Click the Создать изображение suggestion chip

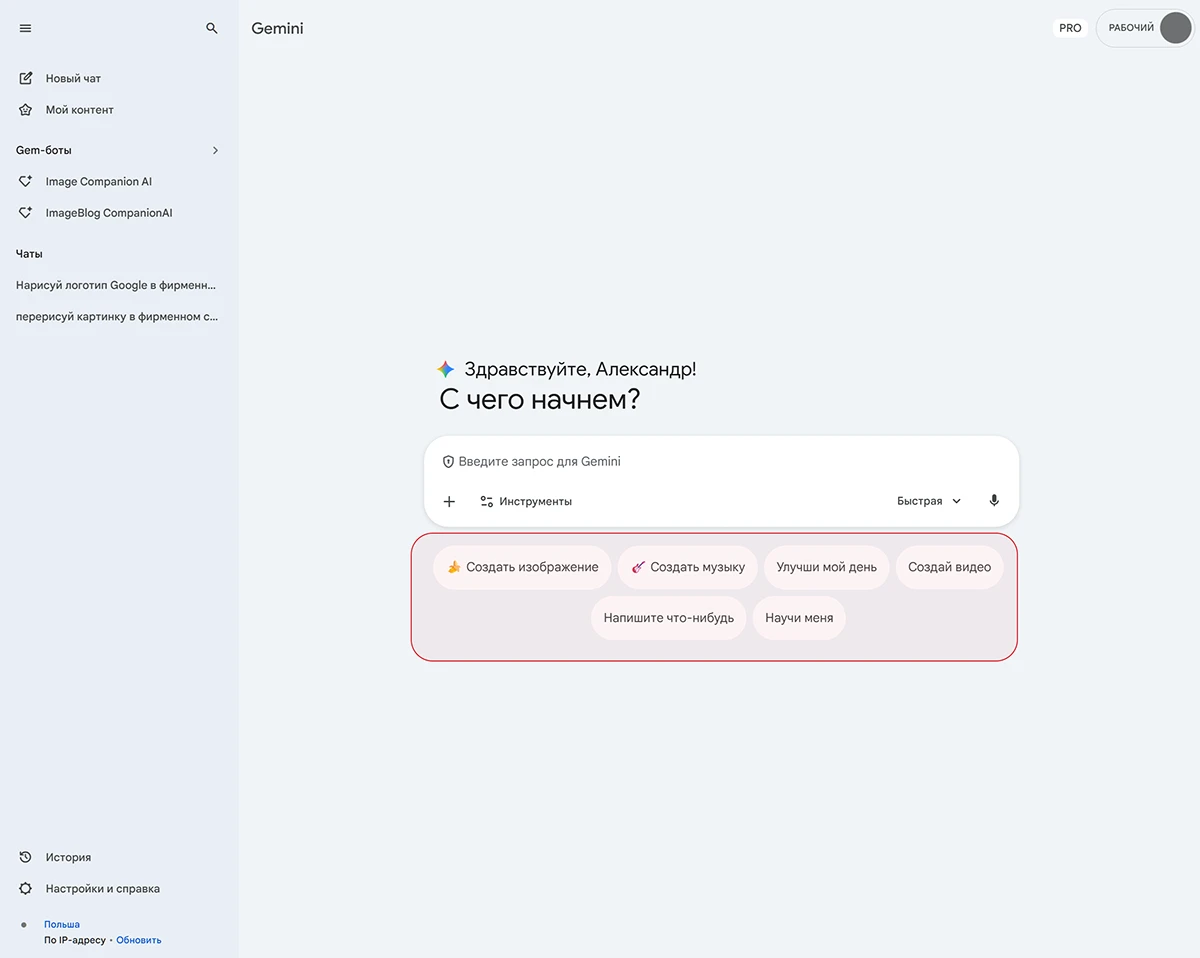tap(522, 567)
